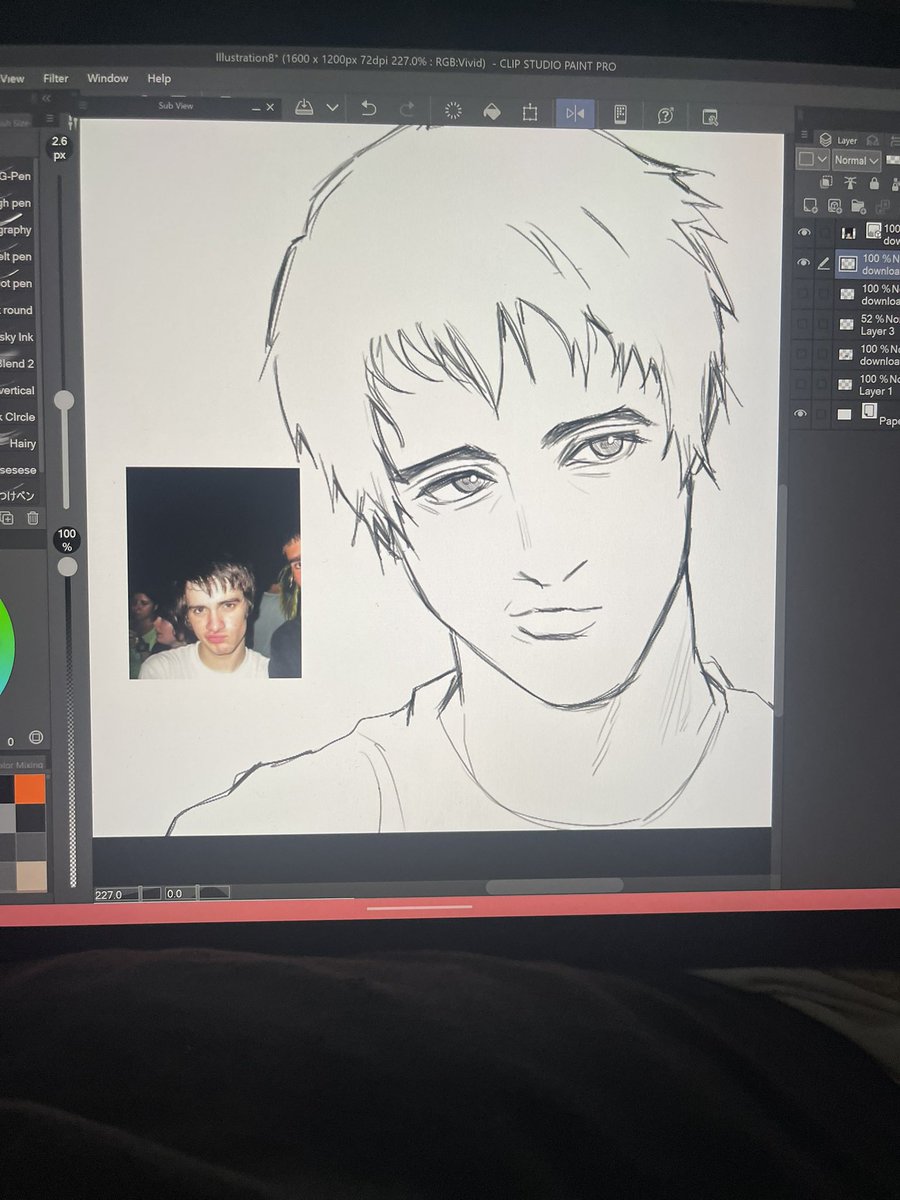Open the blending mode Normal dropdown
Viewport: 900px width, 1200px height.
(856, 160)
